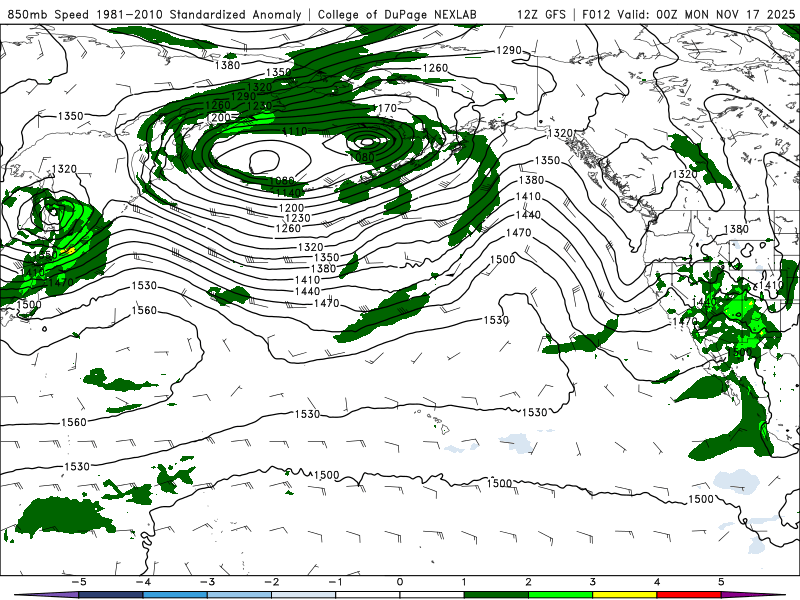Click the bright green segment between 2 and 3
Screen dimensions: 800x600
click(x=561, y=595)
